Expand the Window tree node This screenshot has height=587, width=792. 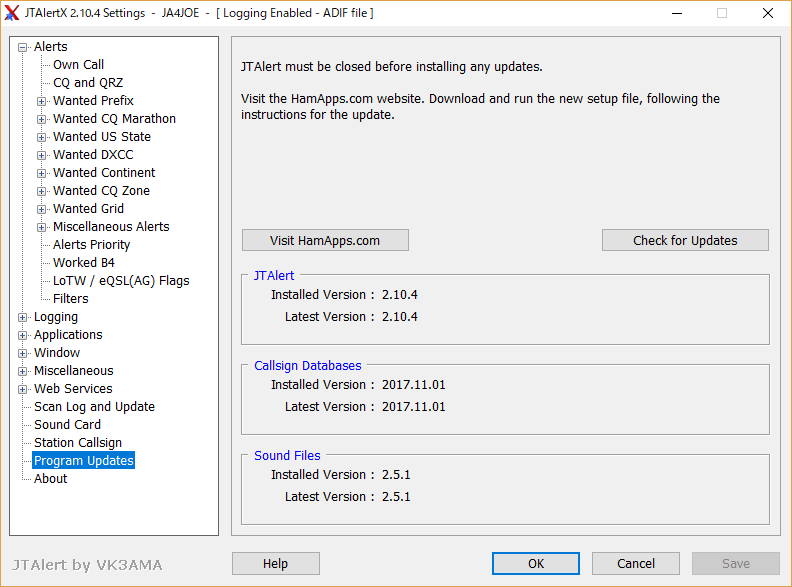point(22,353)
